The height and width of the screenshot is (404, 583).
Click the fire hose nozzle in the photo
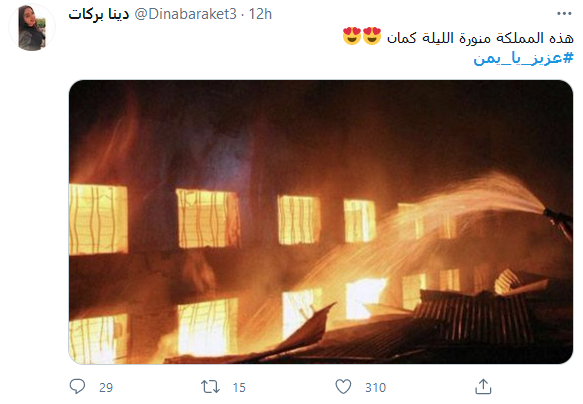(x=558, y=220)
